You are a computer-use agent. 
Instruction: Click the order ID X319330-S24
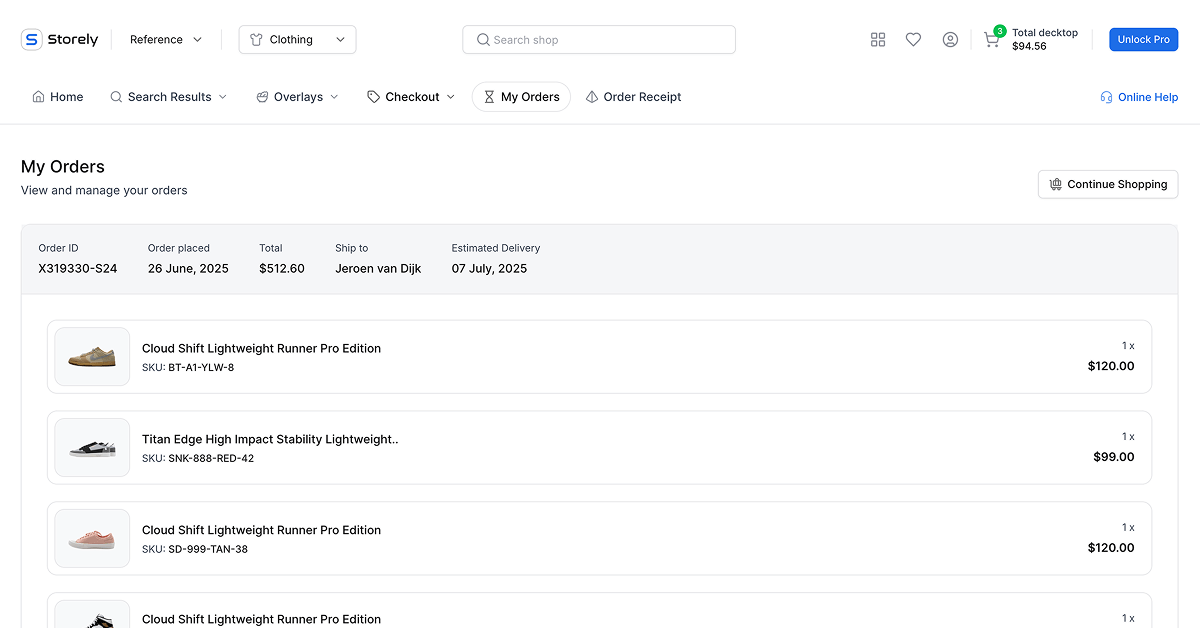[x=78, y=268]
